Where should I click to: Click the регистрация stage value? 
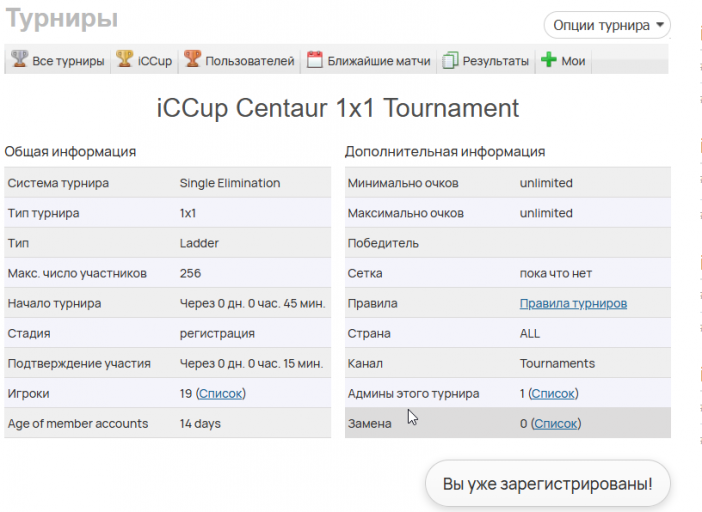[x=217, y=333]
